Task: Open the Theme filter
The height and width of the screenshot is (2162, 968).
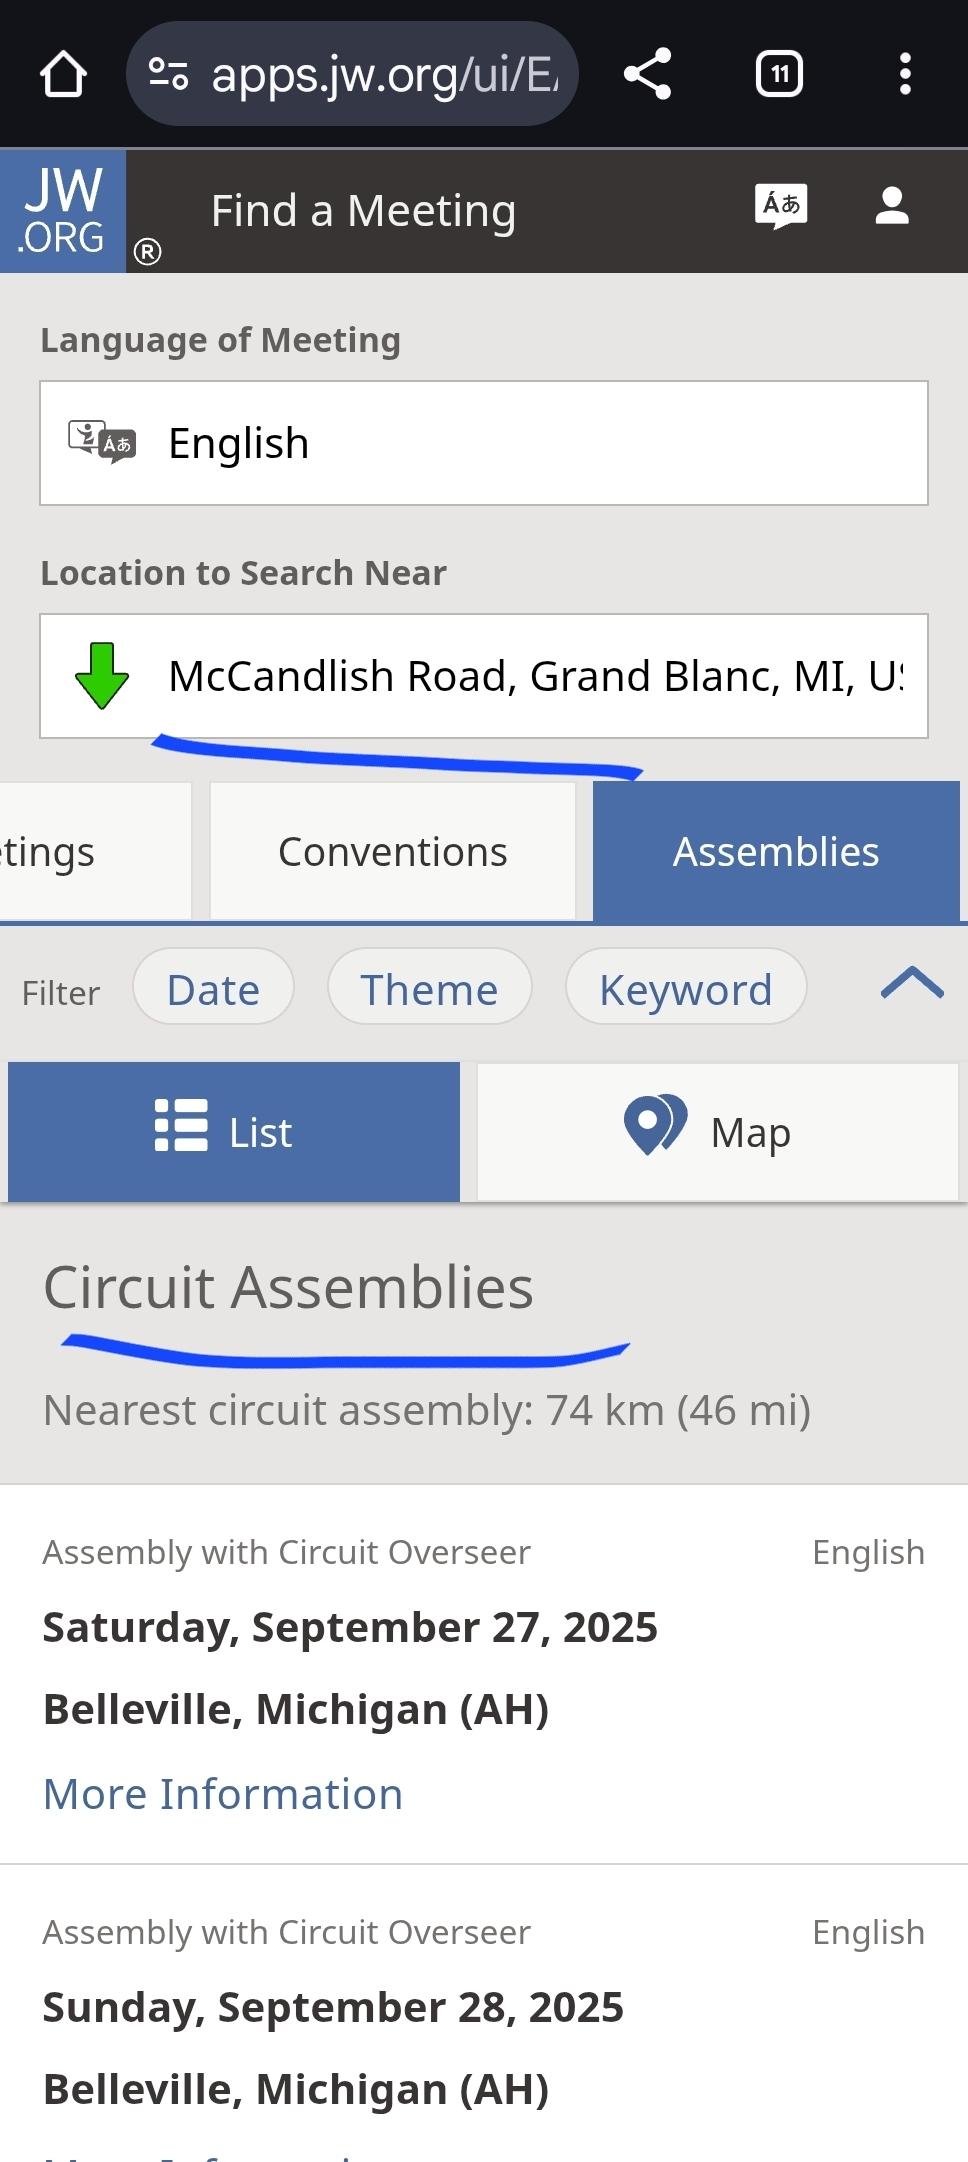Action: click(429, 990)
